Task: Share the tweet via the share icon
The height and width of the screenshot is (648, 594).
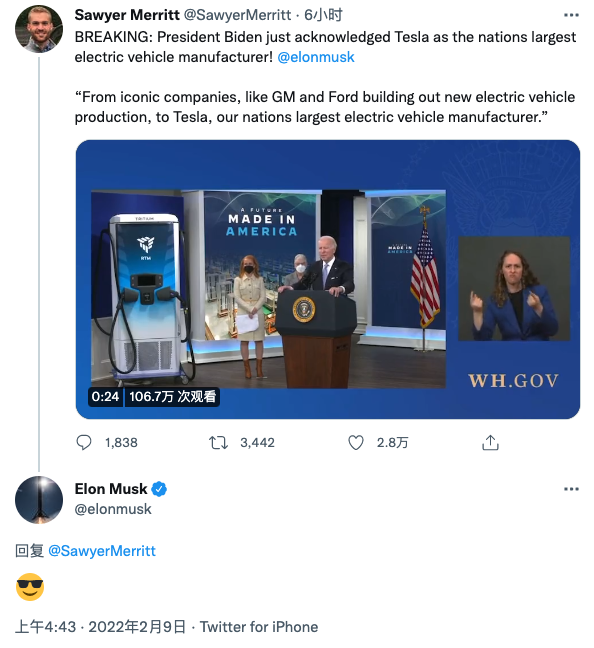Action: point(490,443)
